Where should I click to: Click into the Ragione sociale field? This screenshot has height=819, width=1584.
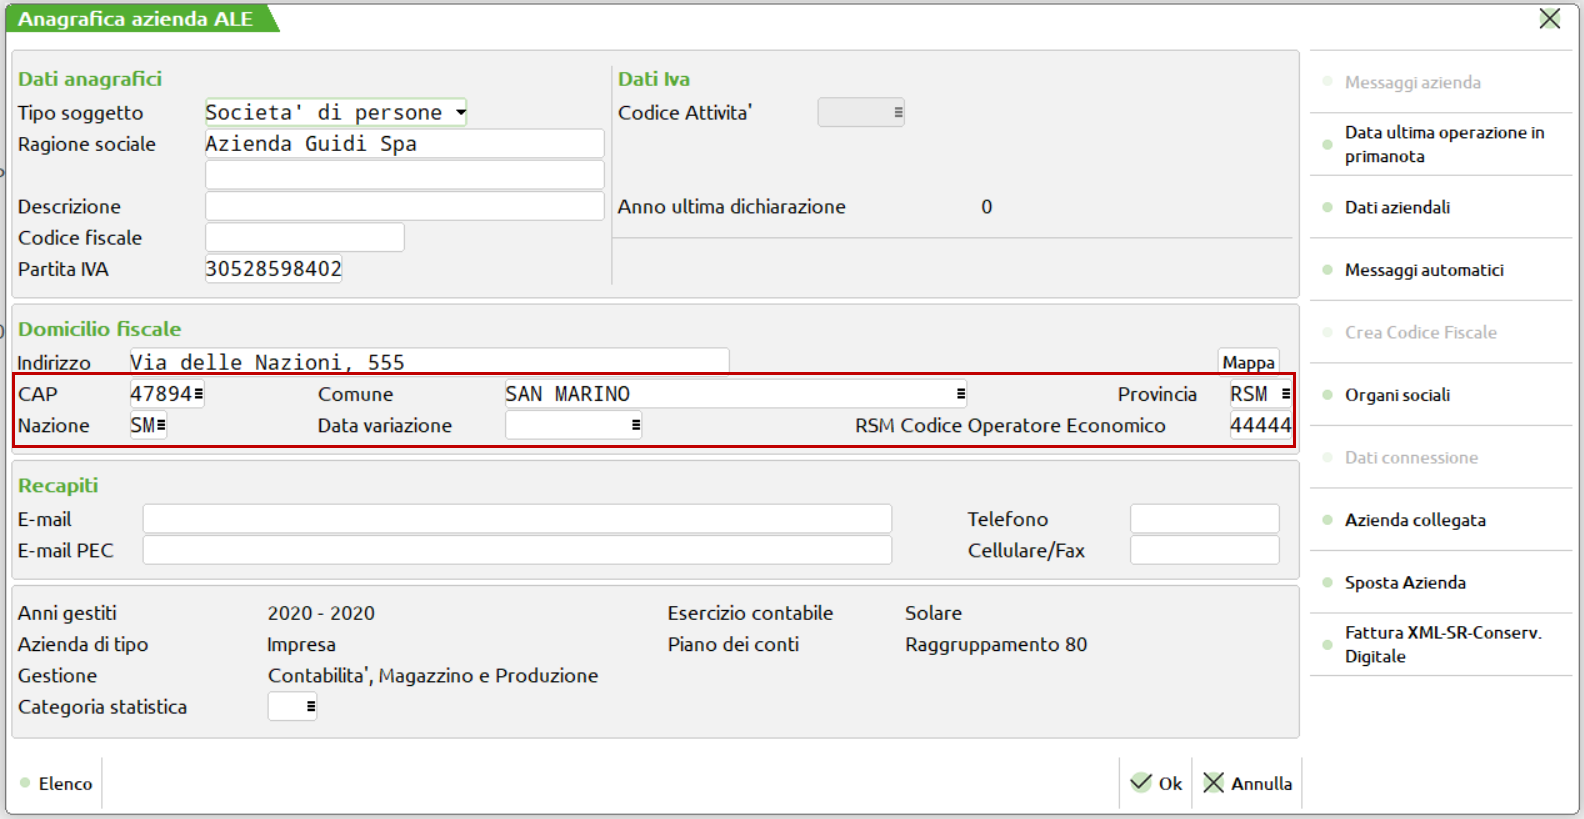click(404, 144)
